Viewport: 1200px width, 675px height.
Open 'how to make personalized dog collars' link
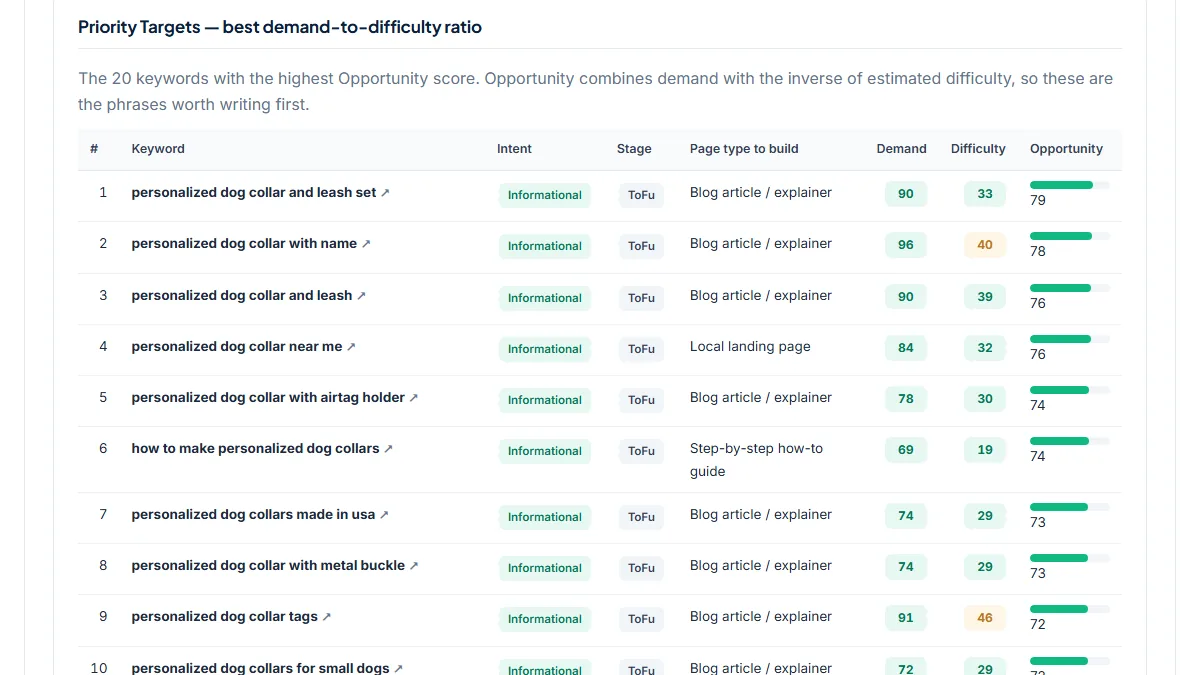click(x=255, y=448)
